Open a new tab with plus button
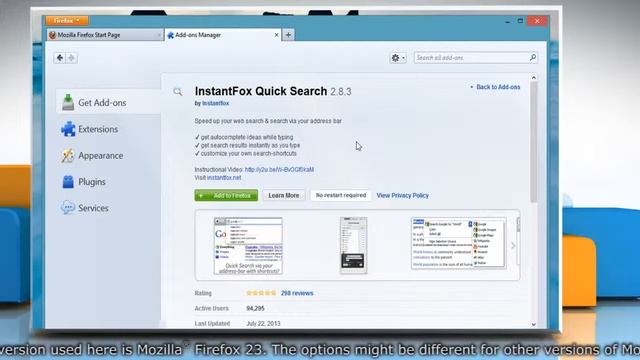The image size is (640, 360). (288, 35)
